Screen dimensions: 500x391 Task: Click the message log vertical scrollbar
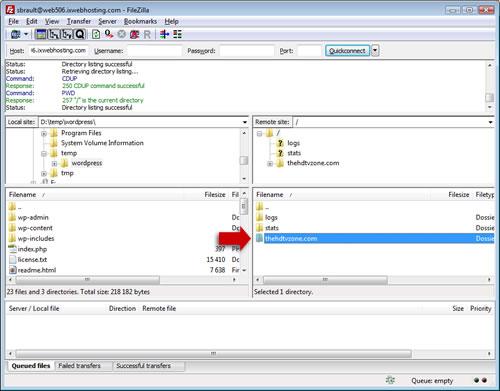(489, 86)
